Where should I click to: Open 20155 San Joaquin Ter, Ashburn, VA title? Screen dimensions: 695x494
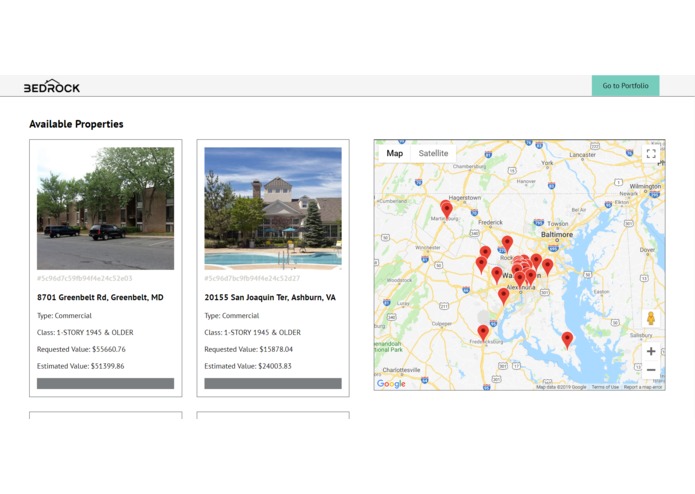270,297
